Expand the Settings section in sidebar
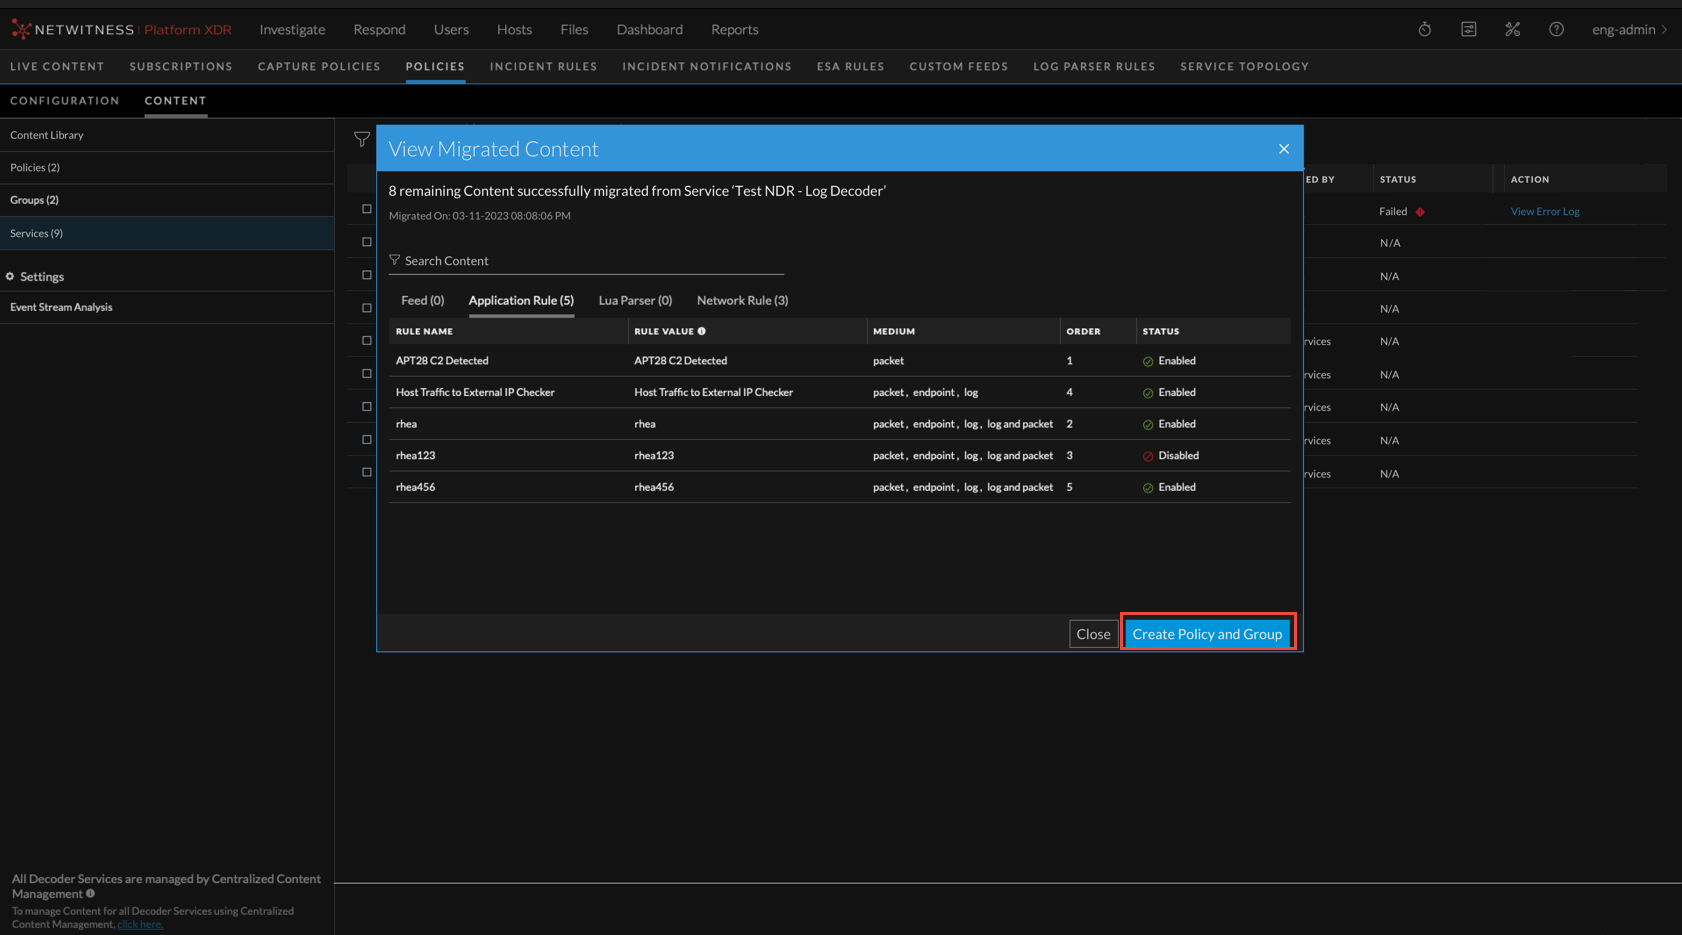Image resolution: width=1682 pixels, height=935 pixels. click(x=41, y=277)
